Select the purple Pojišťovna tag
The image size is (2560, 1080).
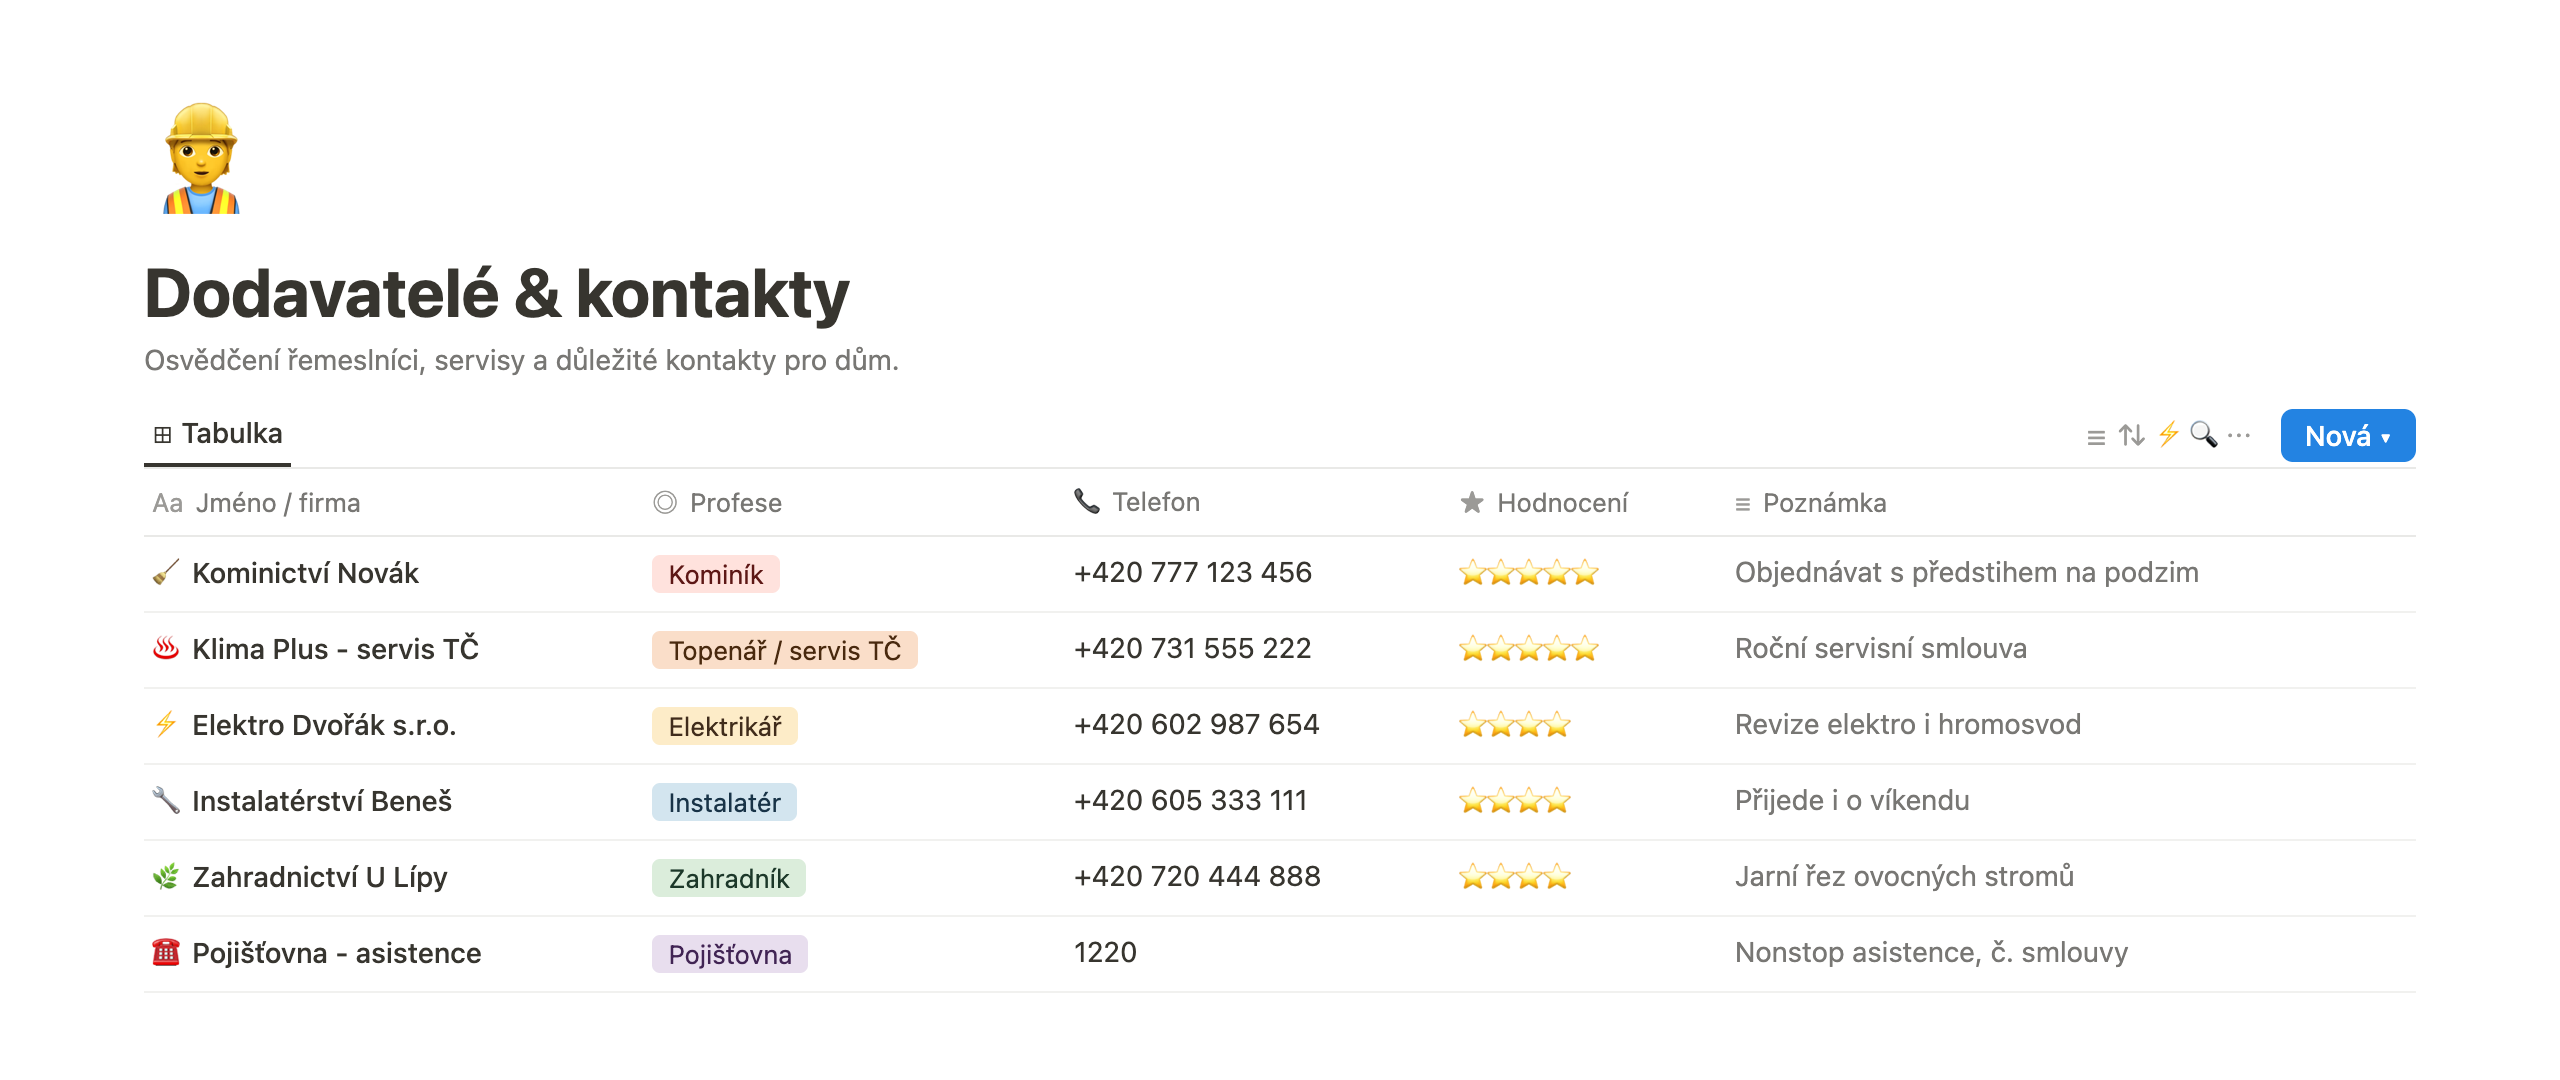click(x=730, y=954)
